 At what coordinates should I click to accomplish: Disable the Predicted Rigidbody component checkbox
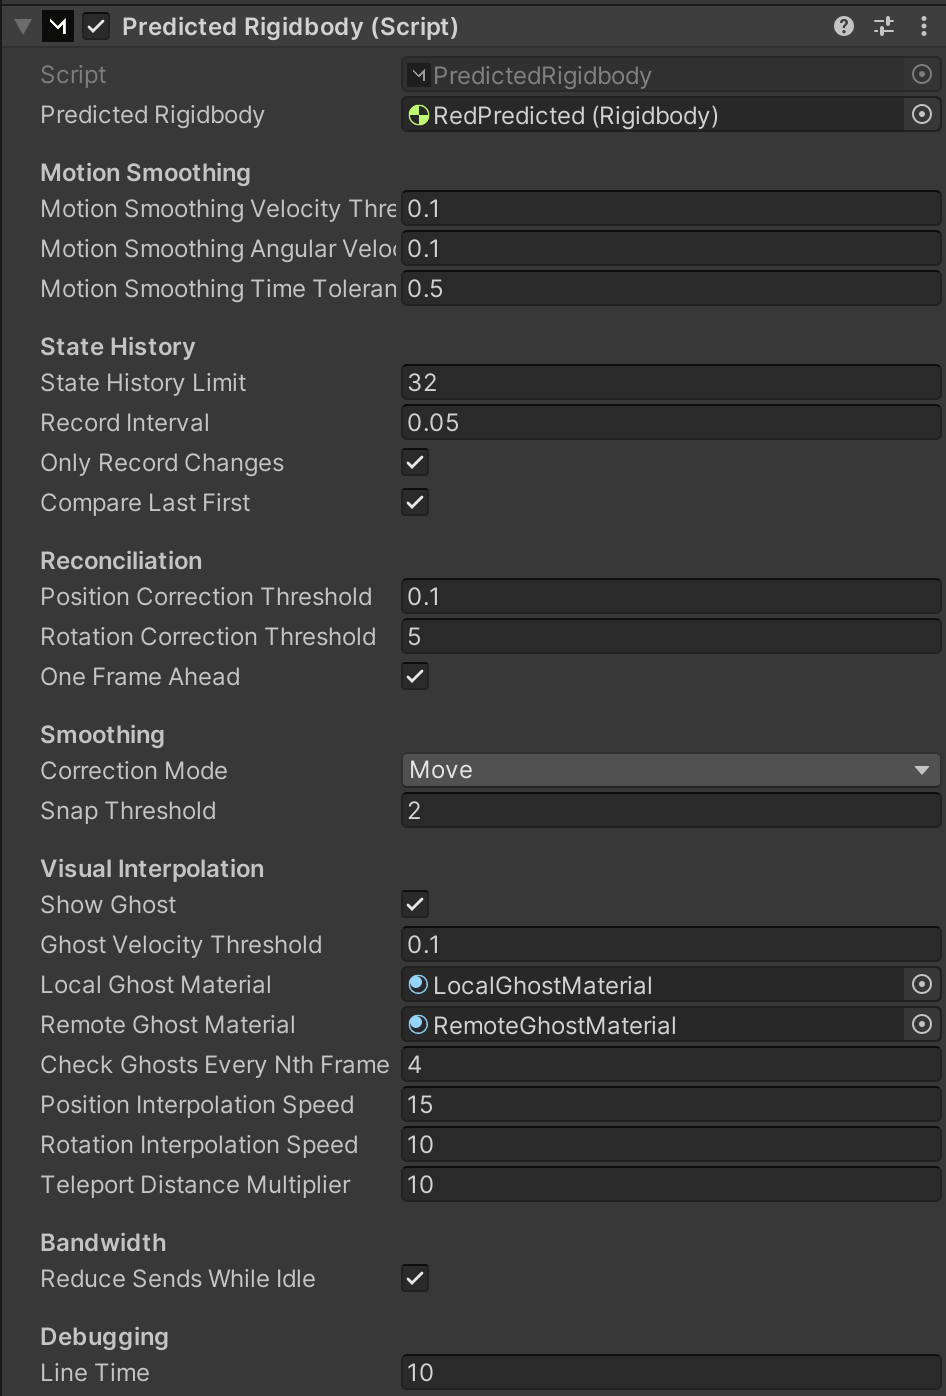[96, 27]
